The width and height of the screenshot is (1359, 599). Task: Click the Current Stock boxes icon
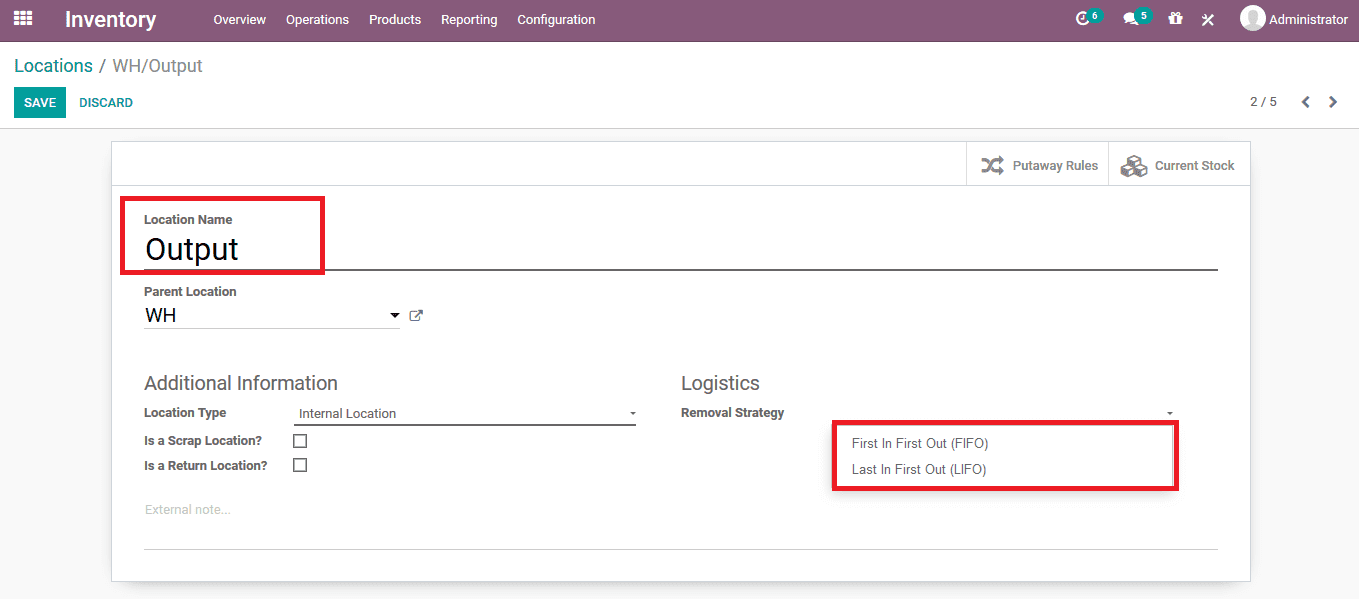1133,166
